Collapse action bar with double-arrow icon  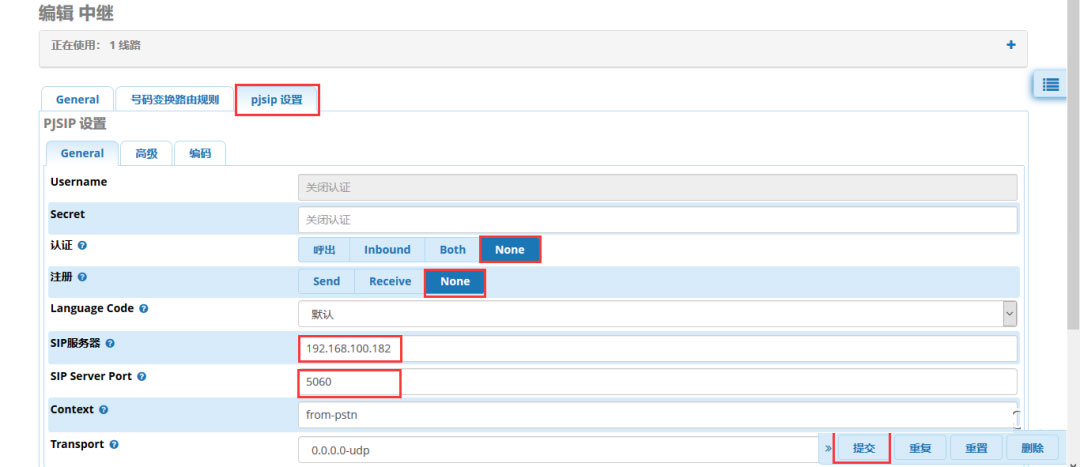pyautogui.click(x=828, y=448)
